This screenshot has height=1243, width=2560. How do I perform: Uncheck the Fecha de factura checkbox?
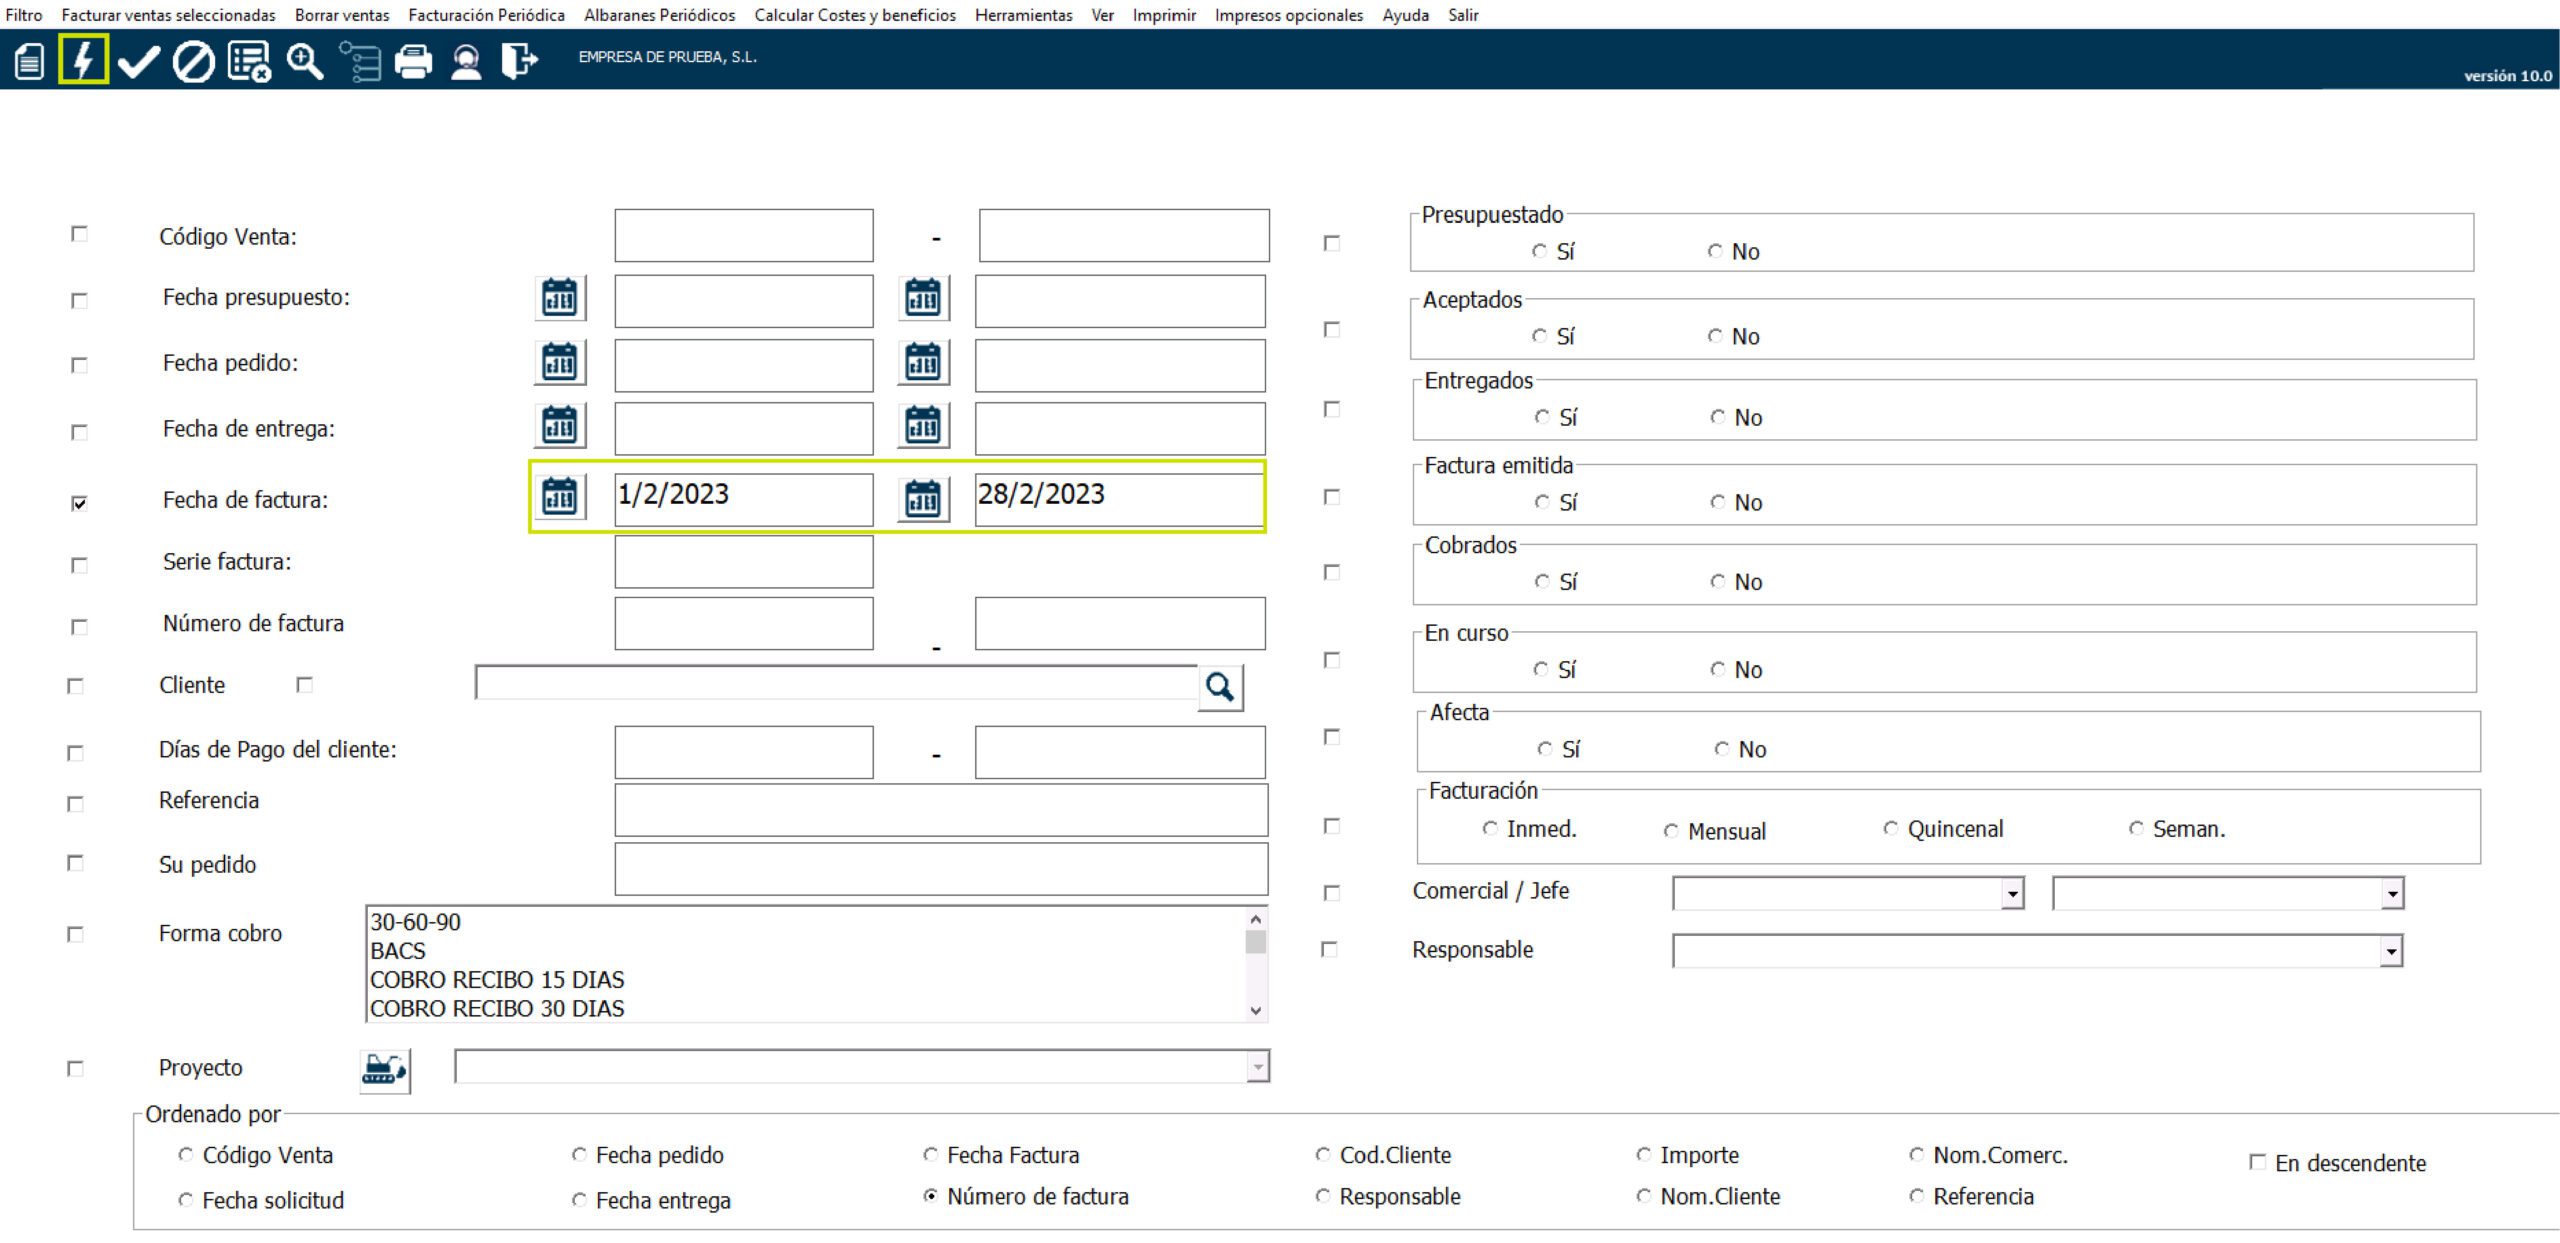coord(79,503)
